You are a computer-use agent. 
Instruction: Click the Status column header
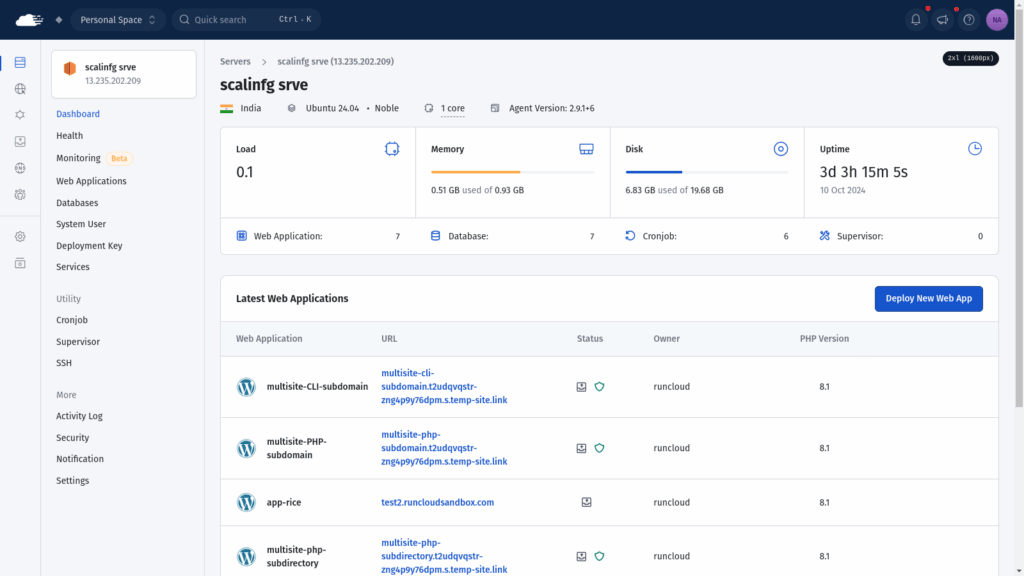tap(590, 338)
